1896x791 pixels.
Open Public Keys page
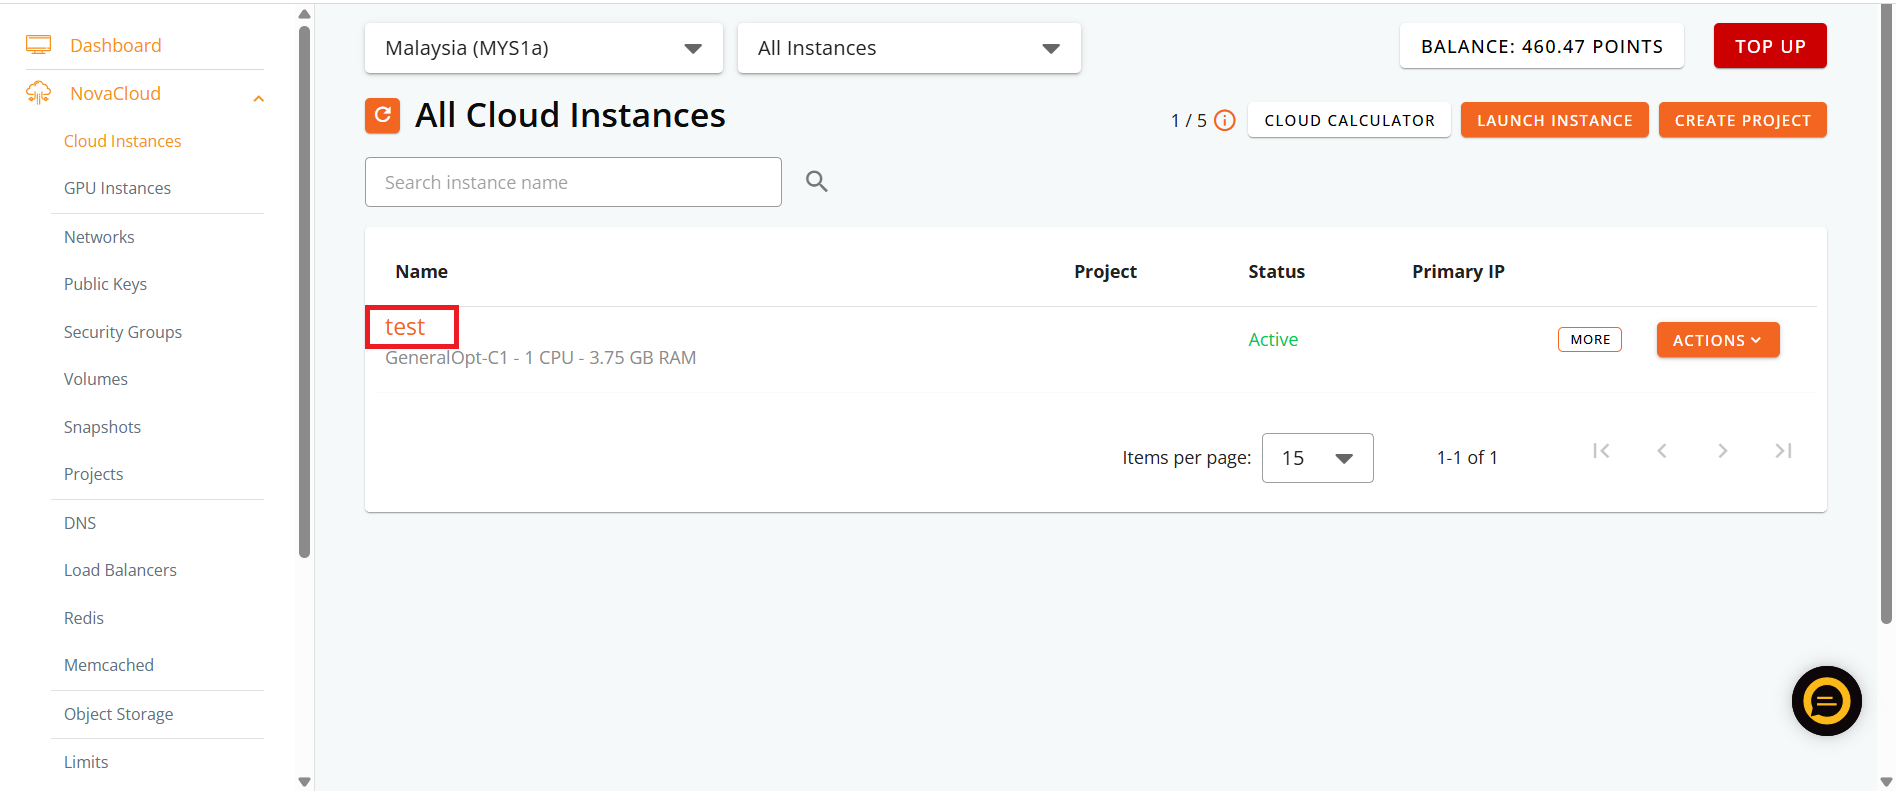click(x=105, y=284)
